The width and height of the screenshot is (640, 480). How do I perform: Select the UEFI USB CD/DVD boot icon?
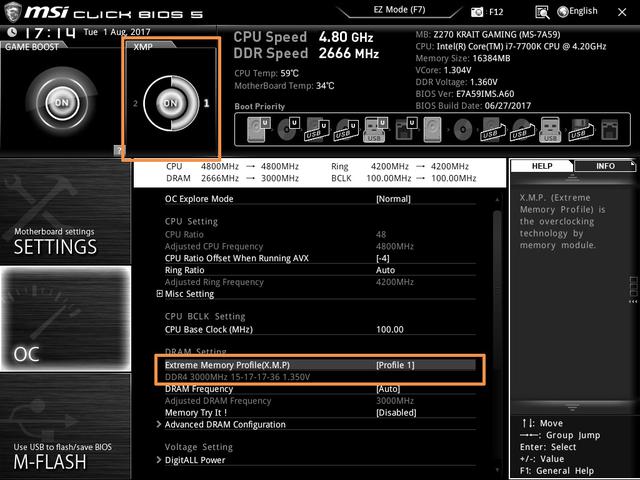pyautogui.click(x=346, y=129)
